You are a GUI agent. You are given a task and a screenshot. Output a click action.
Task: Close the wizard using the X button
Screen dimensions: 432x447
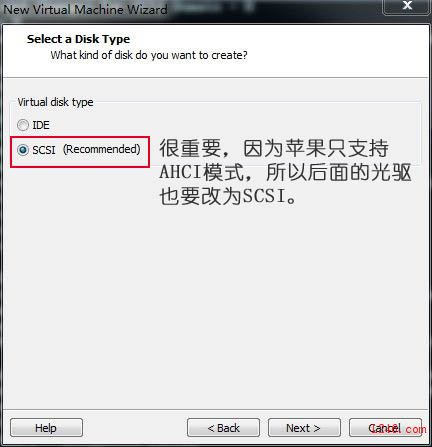(407, 6)
